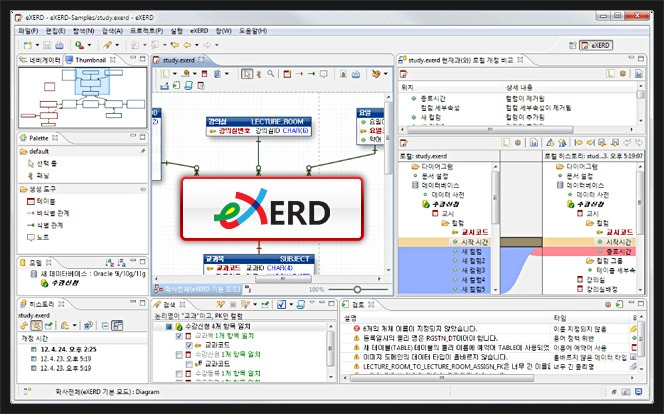Click the Print icon in main toolbar
The image size is (664, 414).
pos(60,45)
